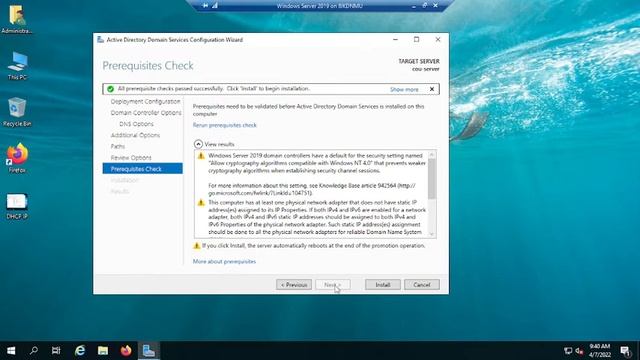The image size is (640, 360).
Task: Open the DHCP IP desktop file
Action: (x=17, y=206)
